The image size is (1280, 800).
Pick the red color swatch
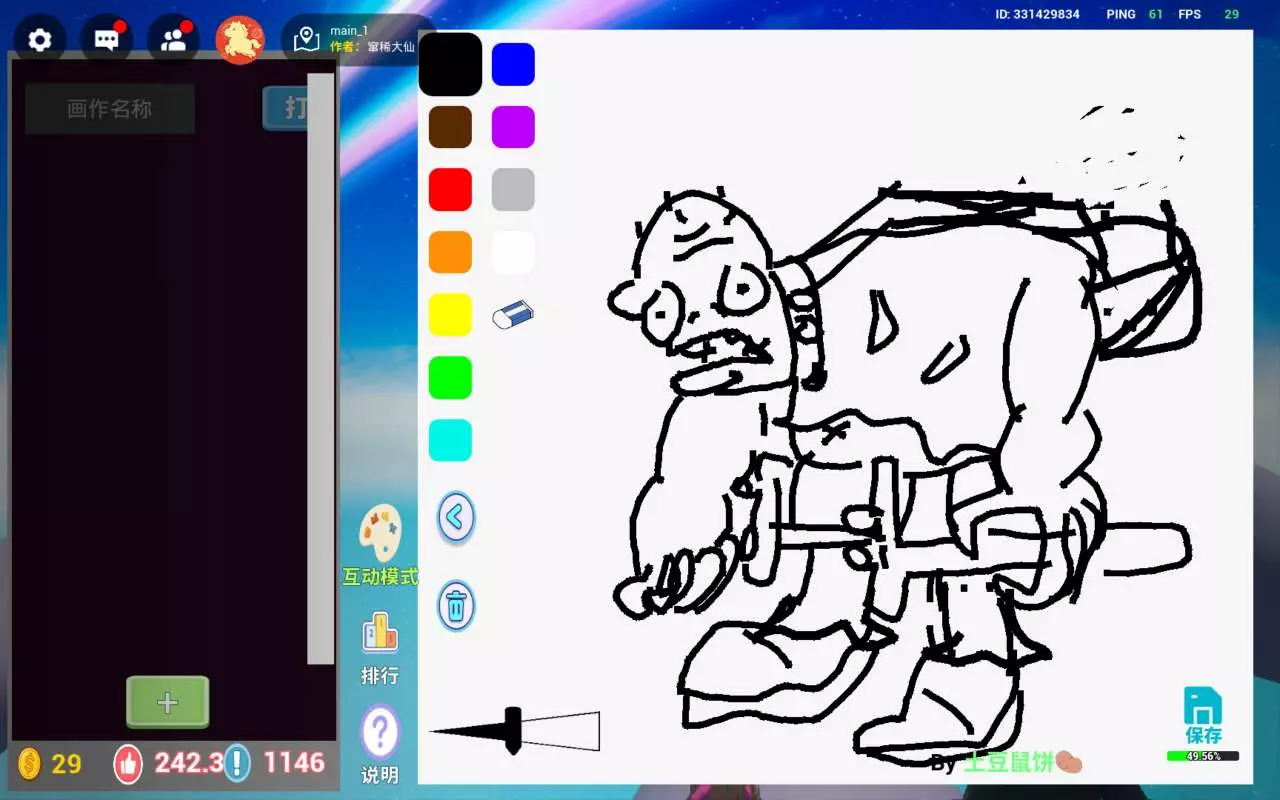tap(450, 190)
